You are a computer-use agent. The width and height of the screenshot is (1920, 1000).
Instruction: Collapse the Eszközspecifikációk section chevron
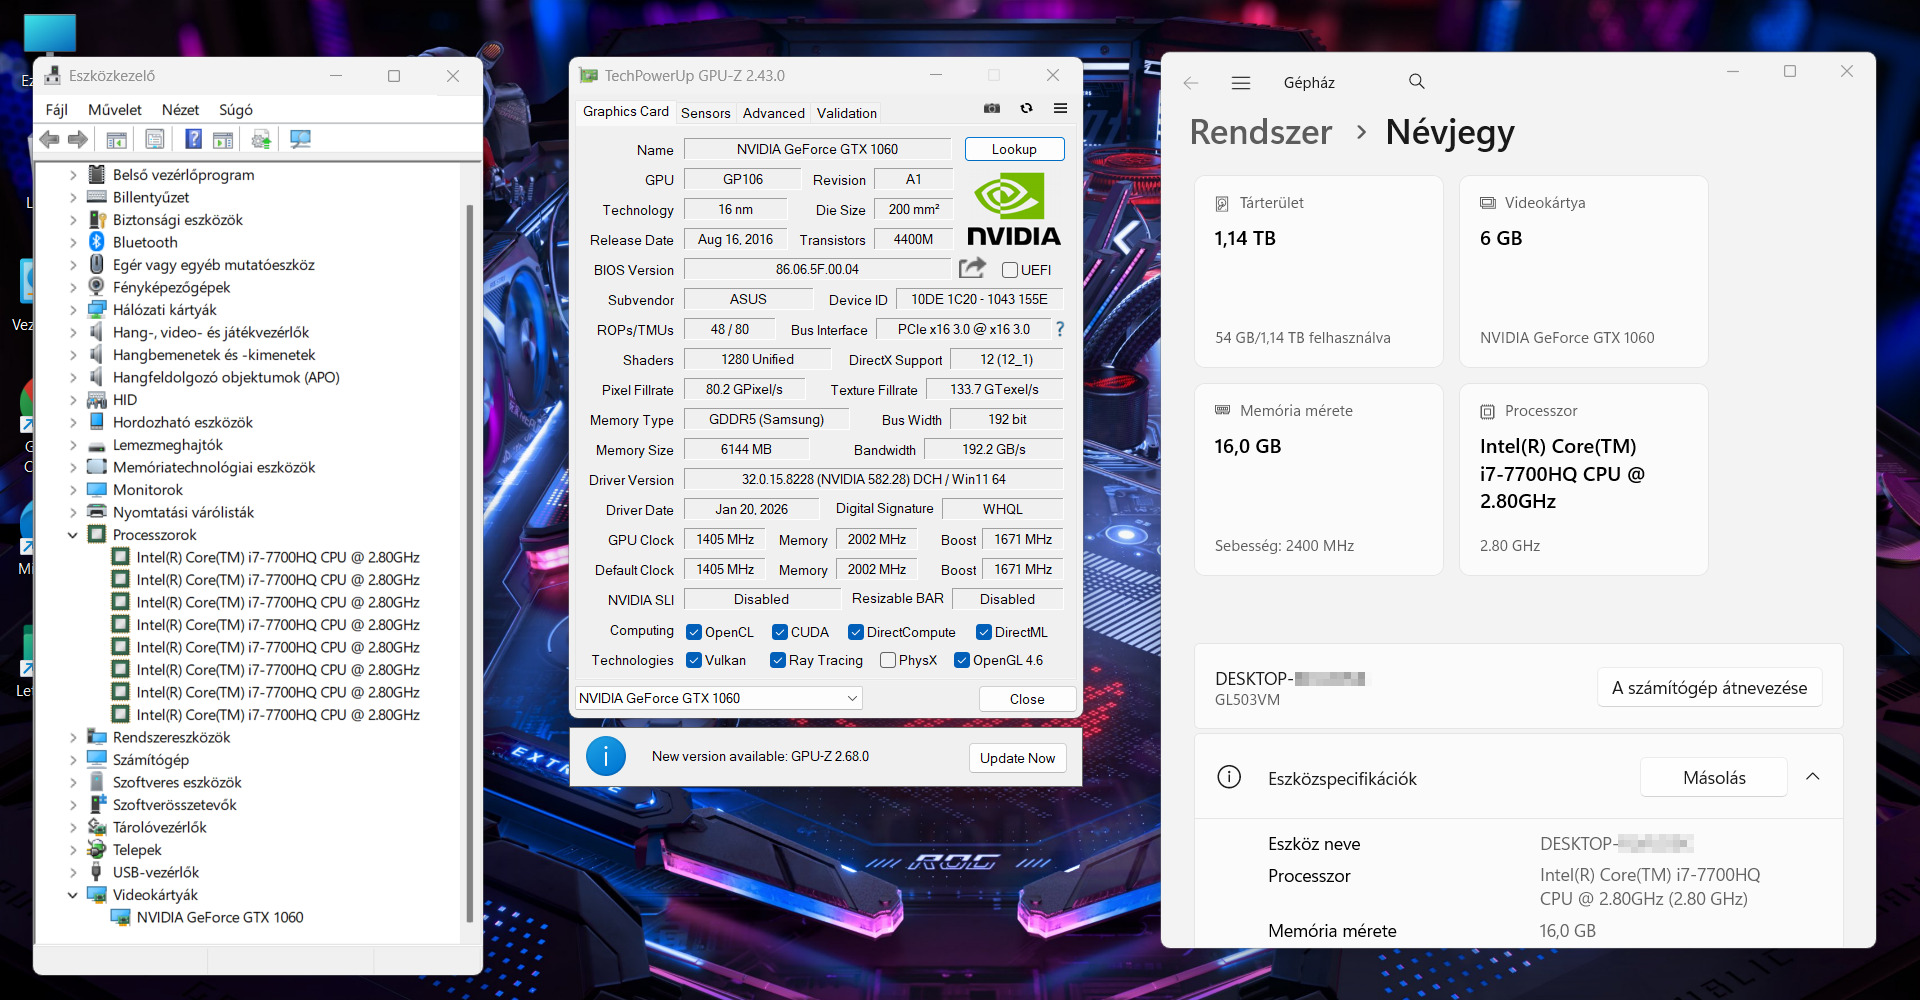tap(1813, 777)
